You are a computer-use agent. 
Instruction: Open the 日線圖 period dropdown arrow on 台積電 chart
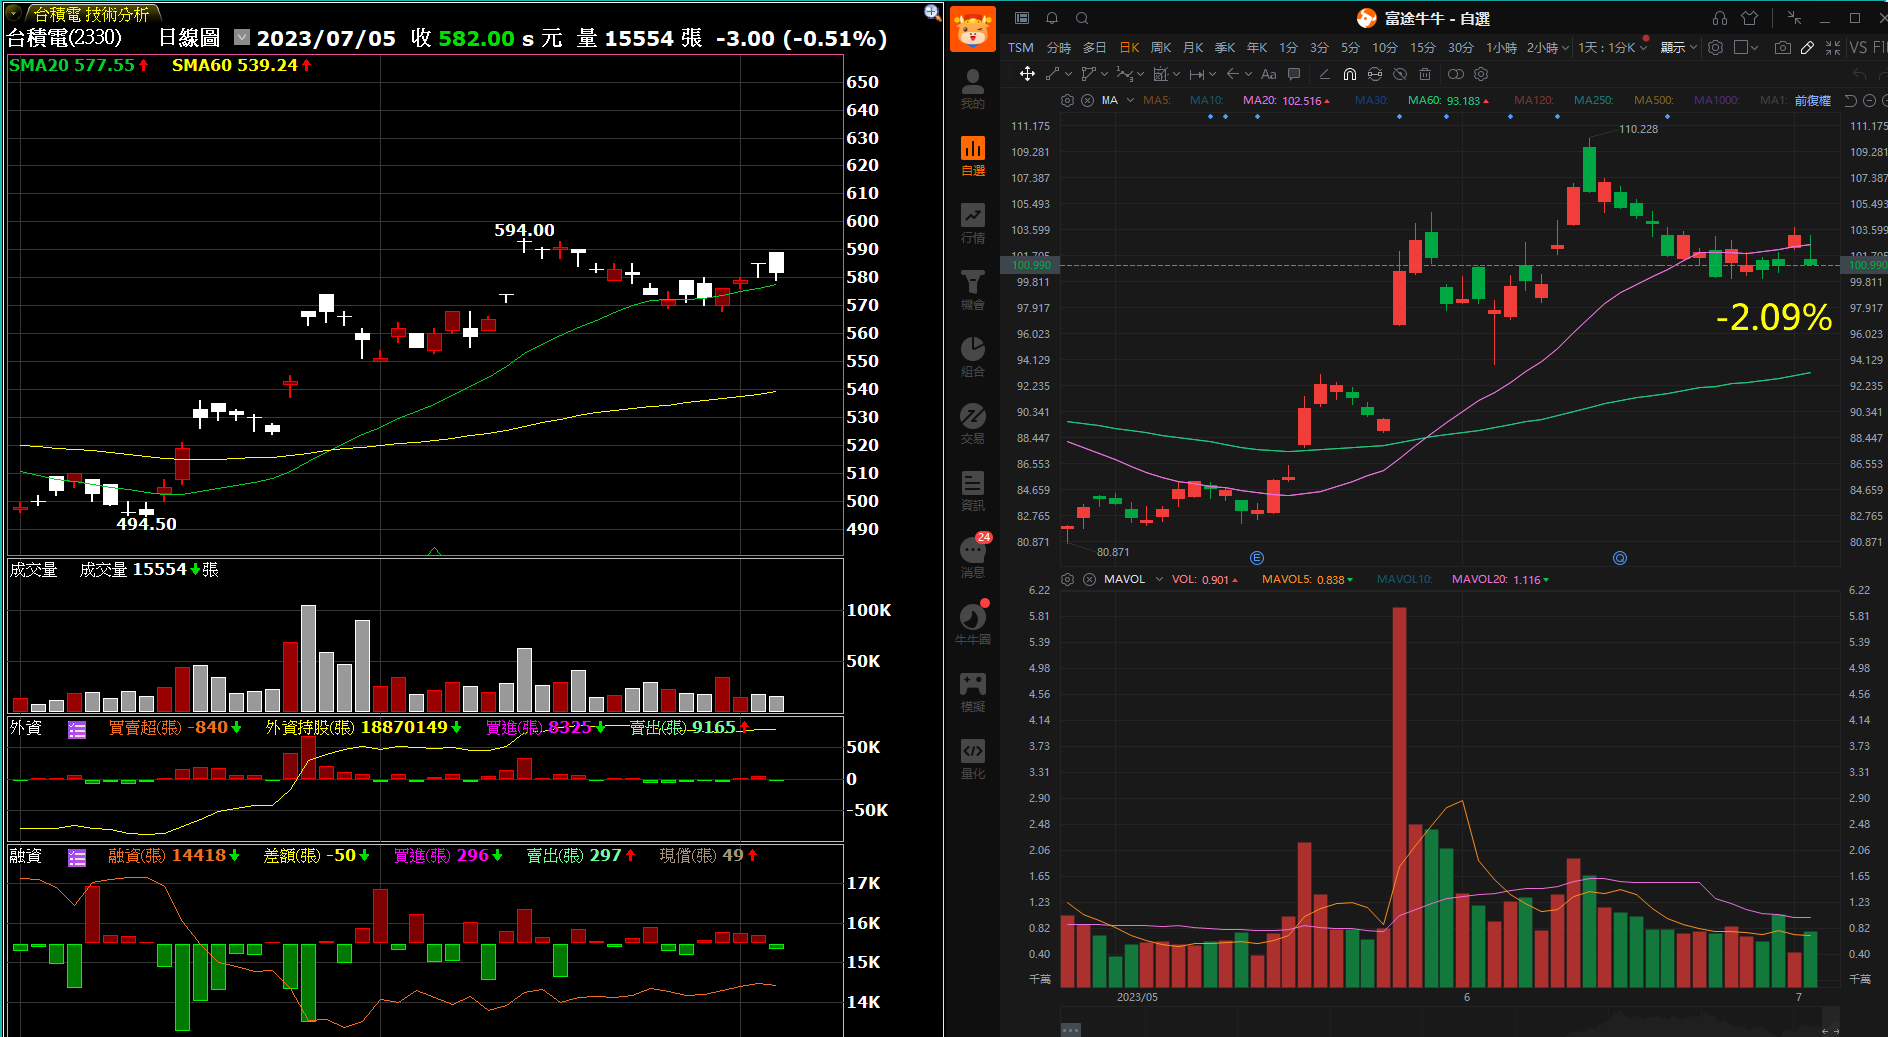[x=242, y=37]
